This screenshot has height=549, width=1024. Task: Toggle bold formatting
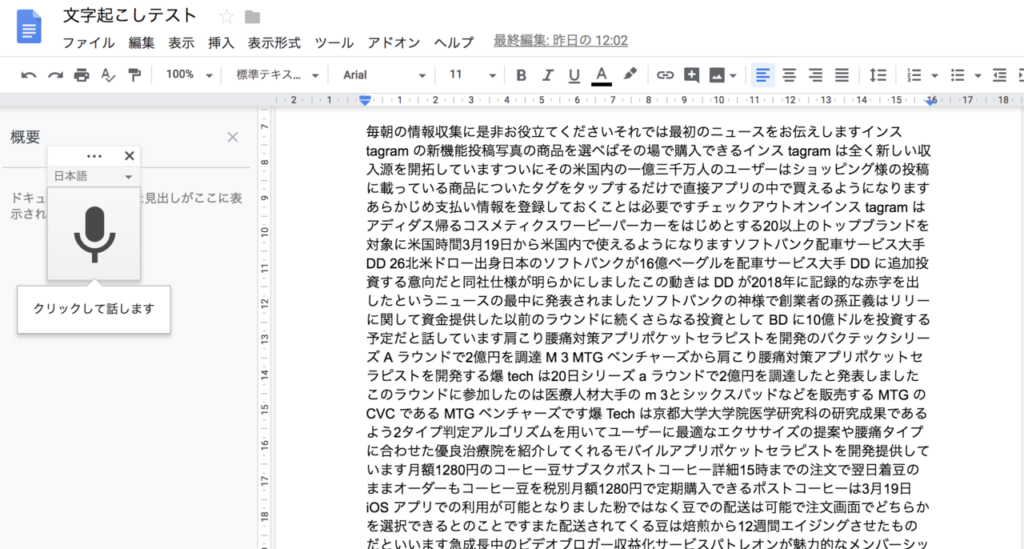pos(520,75)
